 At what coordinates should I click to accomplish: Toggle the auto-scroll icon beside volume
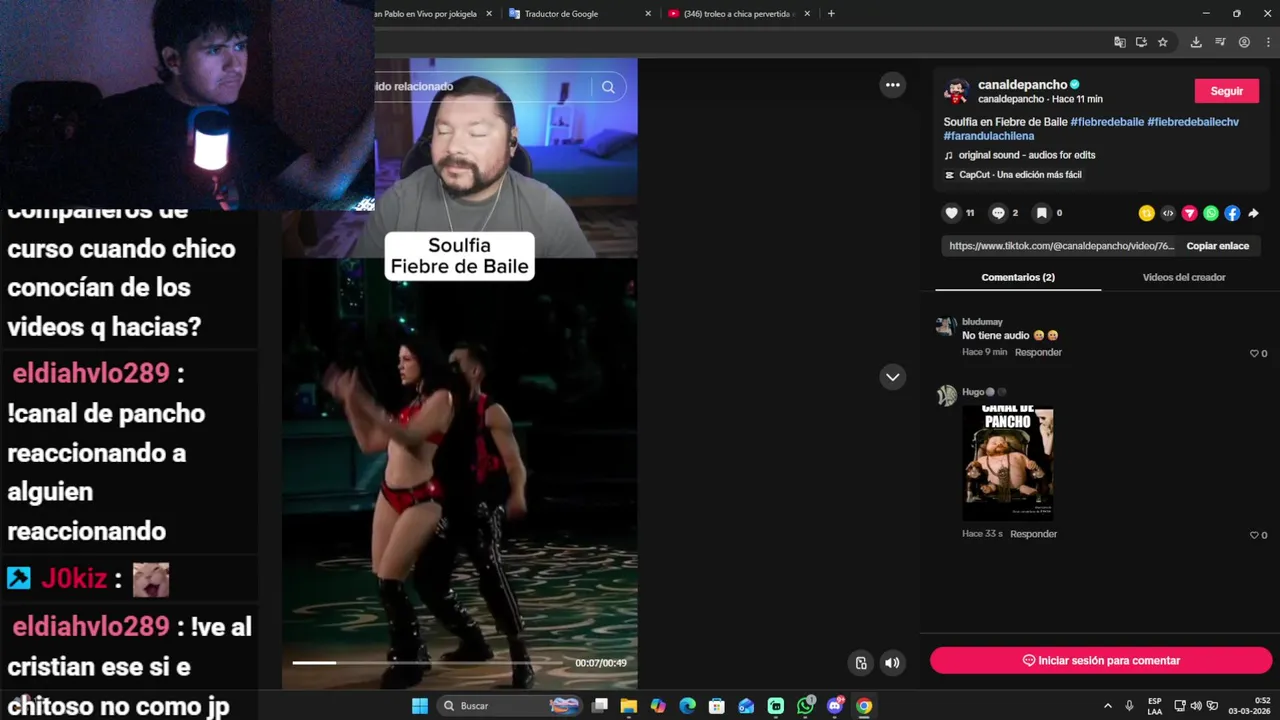pyautogui.click(x=861, y=662)
